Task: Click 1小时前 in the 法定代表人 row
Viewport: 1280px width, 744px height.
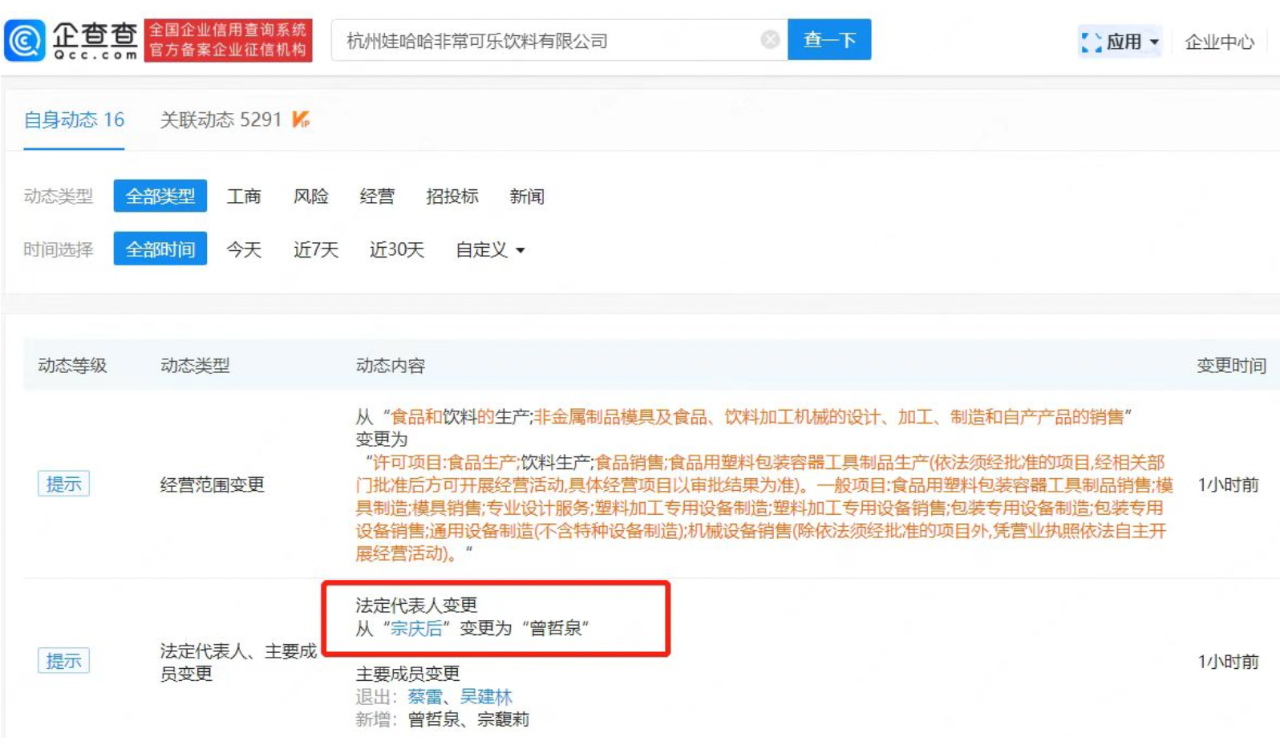Action: [1228, 661]
